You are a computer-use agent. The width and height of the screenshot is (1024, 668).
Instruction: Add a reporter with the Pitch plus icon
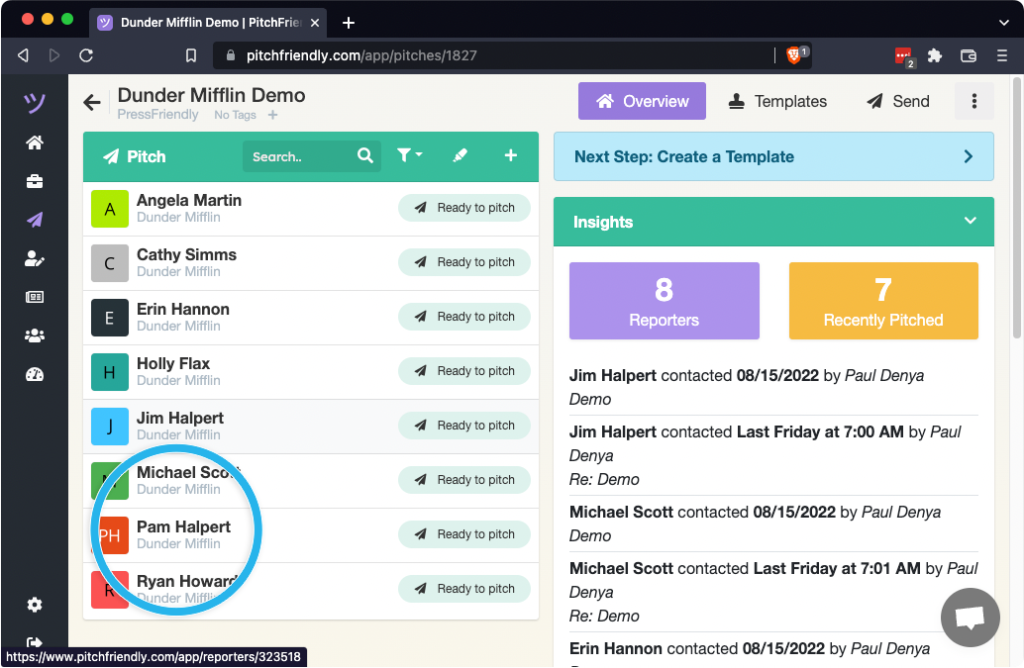[x=510, y=156]
